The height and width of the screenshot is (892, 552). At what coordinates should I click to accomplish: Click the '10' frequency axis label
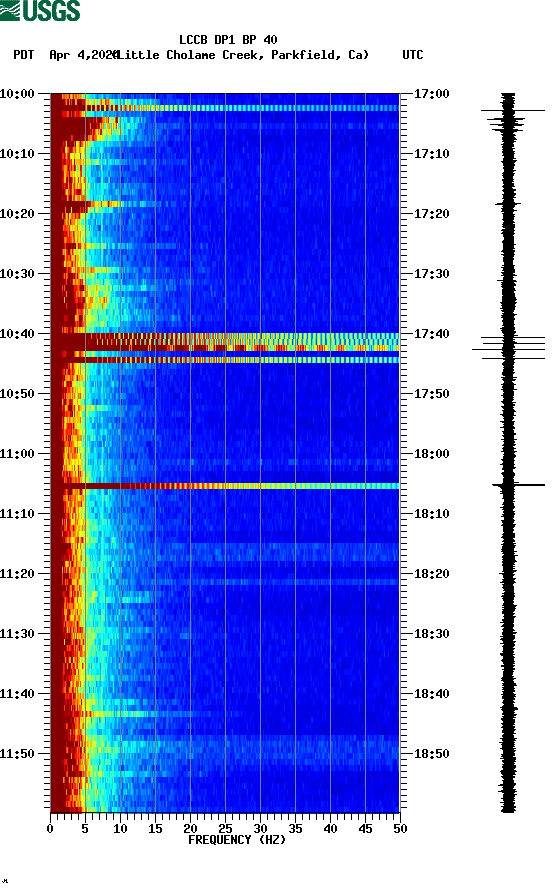pos(120,829)
